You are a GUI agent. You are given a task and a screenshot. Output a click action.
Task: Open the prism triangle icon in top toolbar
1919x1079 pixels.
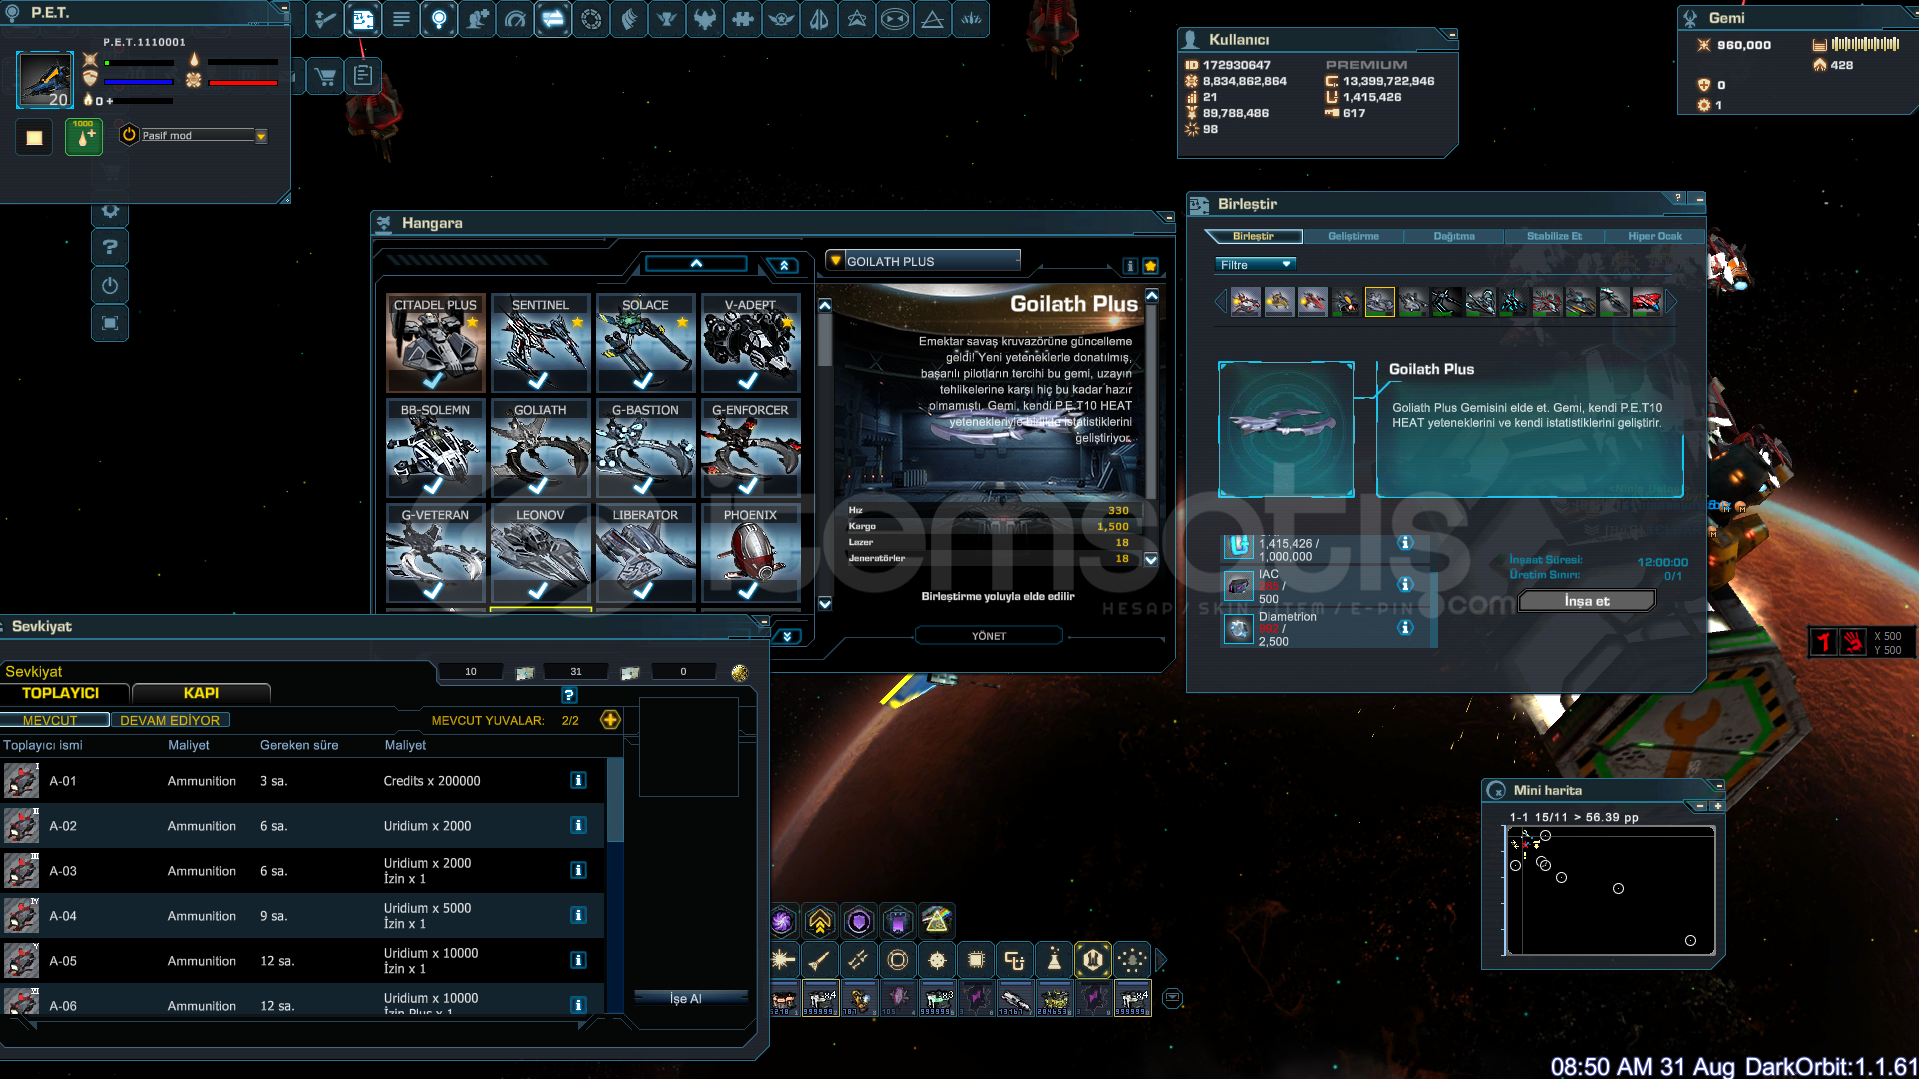933,19
